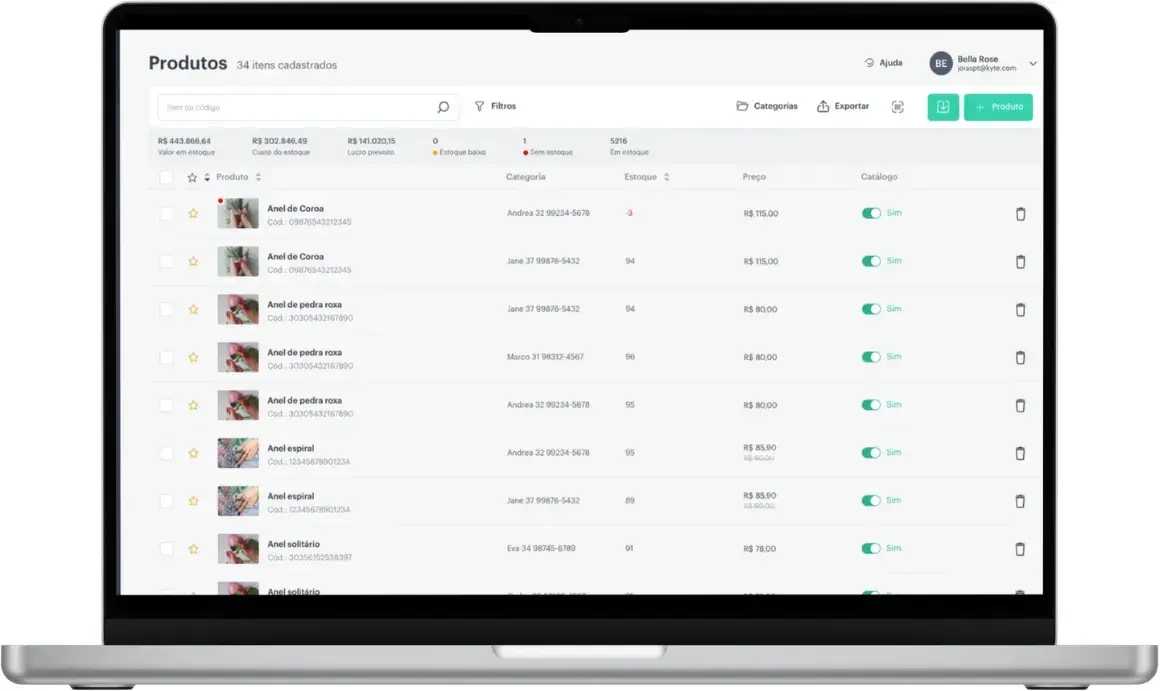1160x691 pixels.
Task: Toggle catalog switch for first Anel de Coroa
Action: point(871,213)
